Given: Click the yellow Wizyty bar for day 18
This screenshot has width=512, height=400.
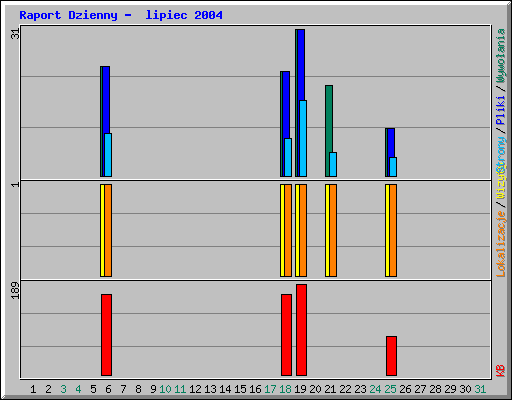Looking at the screenshot, I should (282, 230).
